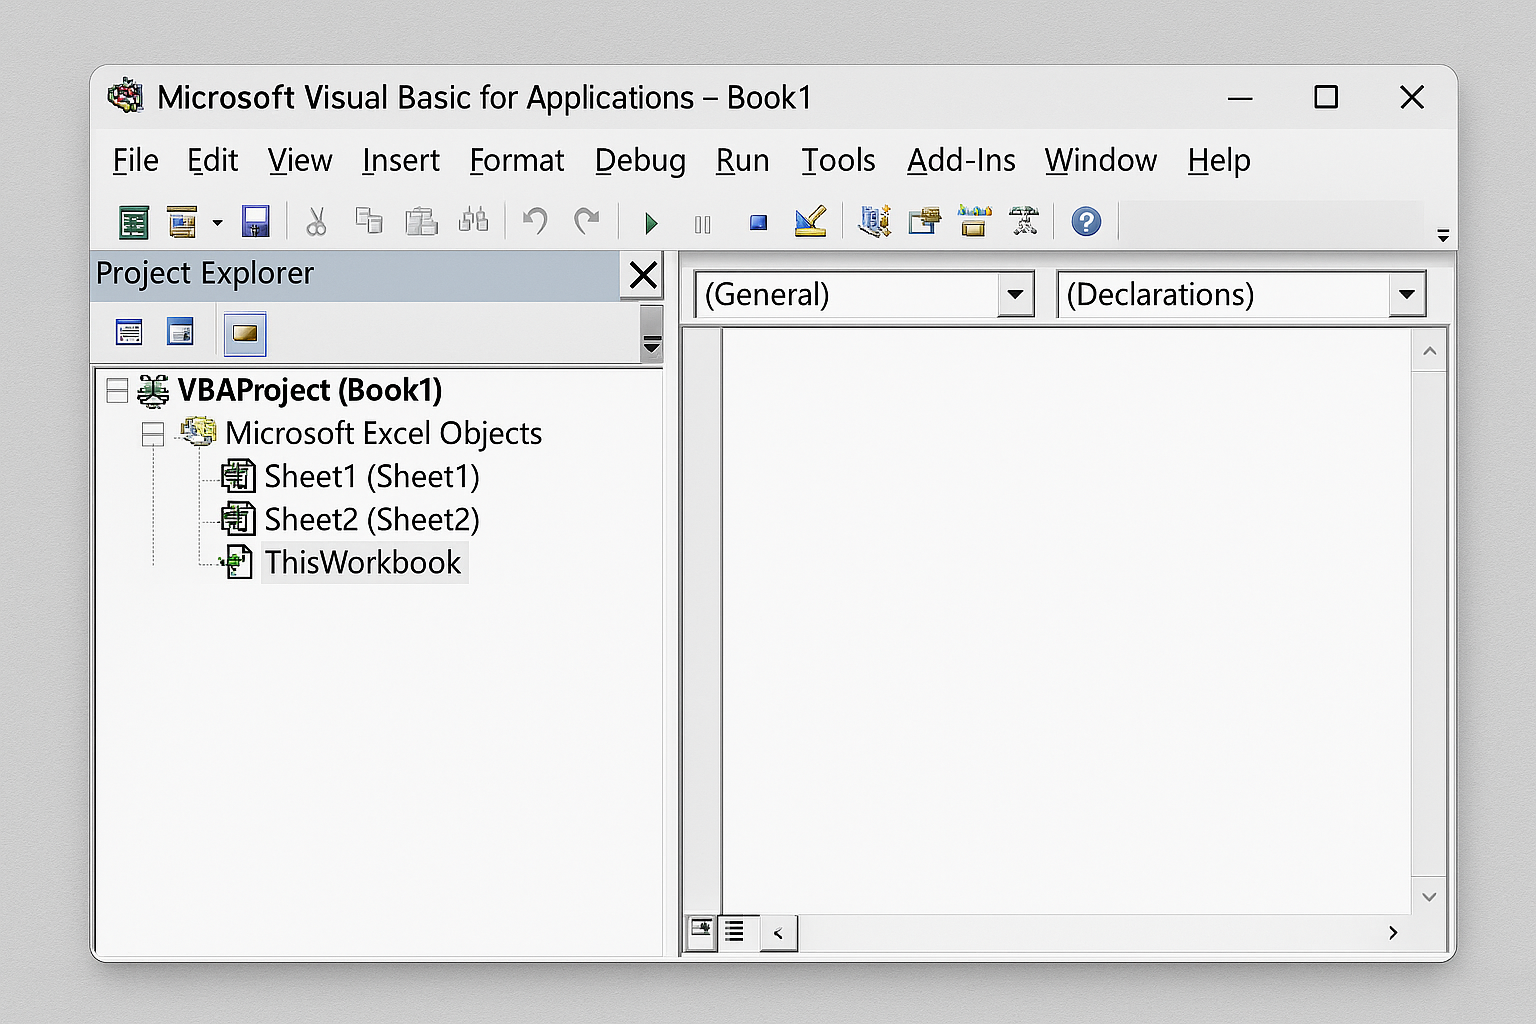Click the Paste clipboard icon
Screen dimensions: 1536x1024
coord(421,221)
